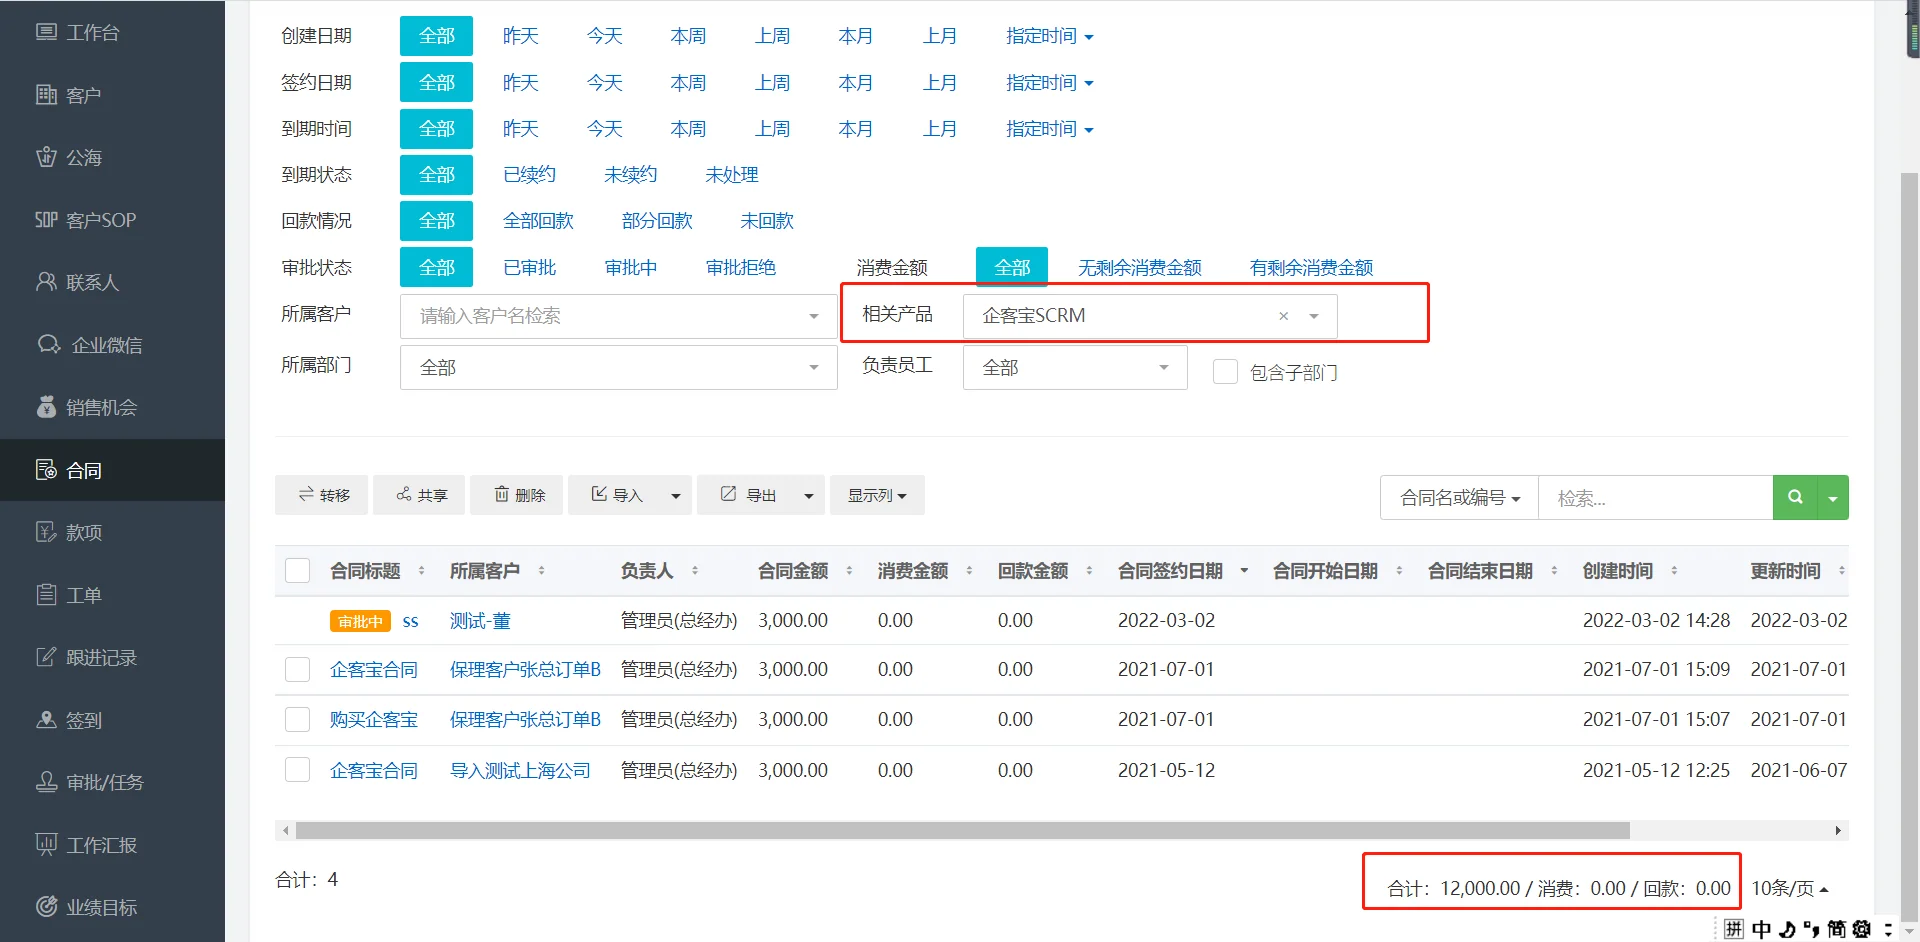1920x942 pixels.
Task: Expand 到期时间 指定时间 dropdown
Action: click(1049, 129)
